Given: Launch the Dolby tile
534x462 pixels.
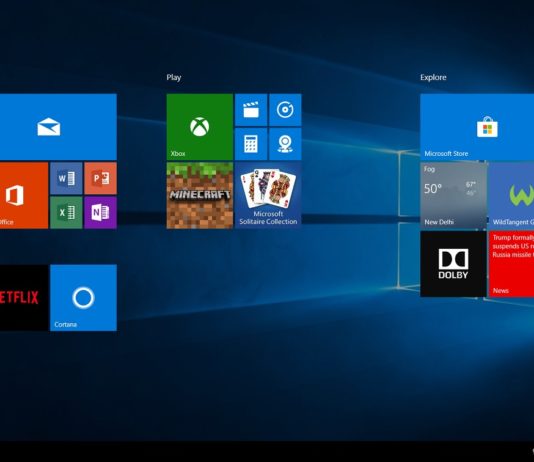Looking at the screenshot, I should click(453, 264).
